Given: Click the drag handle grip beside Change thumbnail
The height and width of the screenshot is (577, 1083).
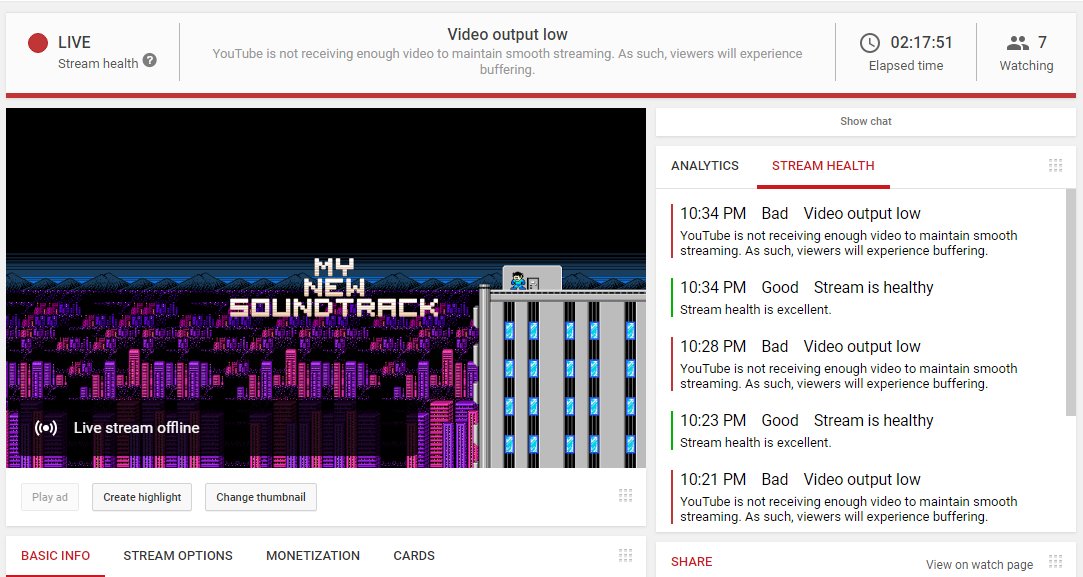Looking at the screenshot, I should click(625, 495).
